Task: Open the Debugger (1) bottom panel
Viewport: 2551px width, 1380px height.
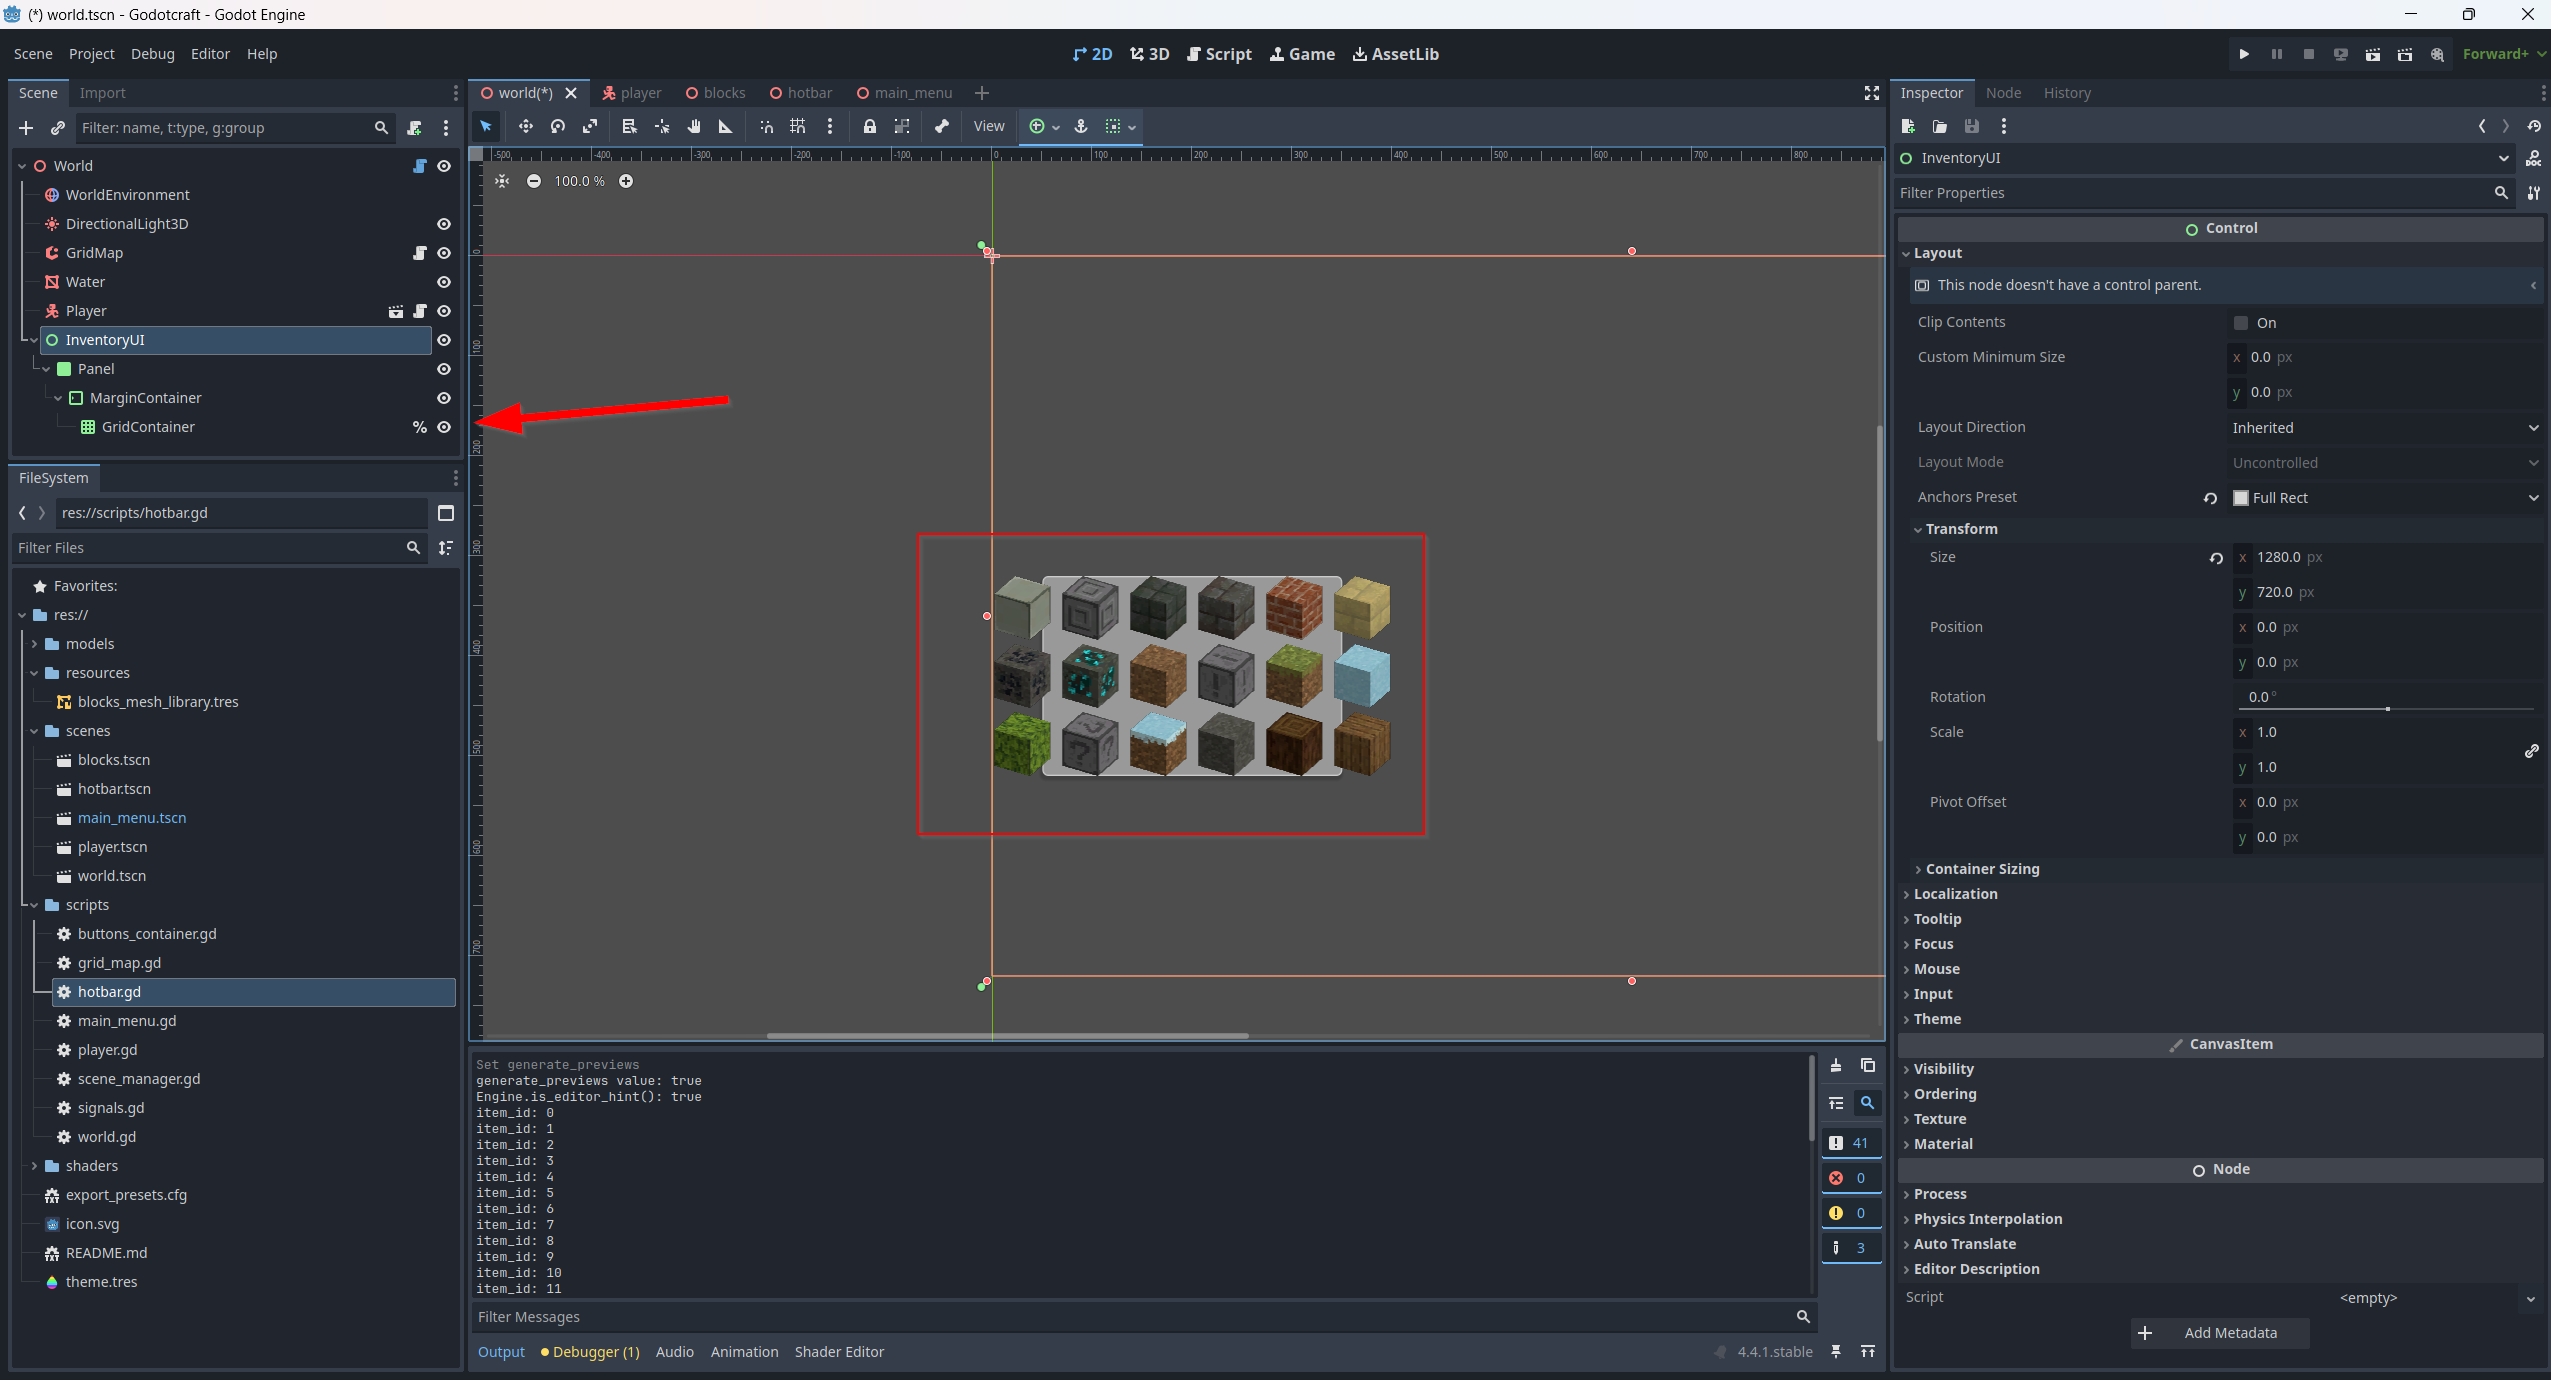Action: [x=590, y=1352]
